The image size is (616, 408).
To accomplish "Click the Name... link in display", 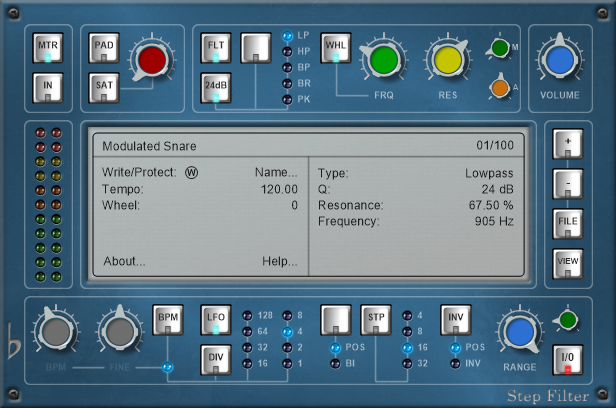I will point(276,172).
